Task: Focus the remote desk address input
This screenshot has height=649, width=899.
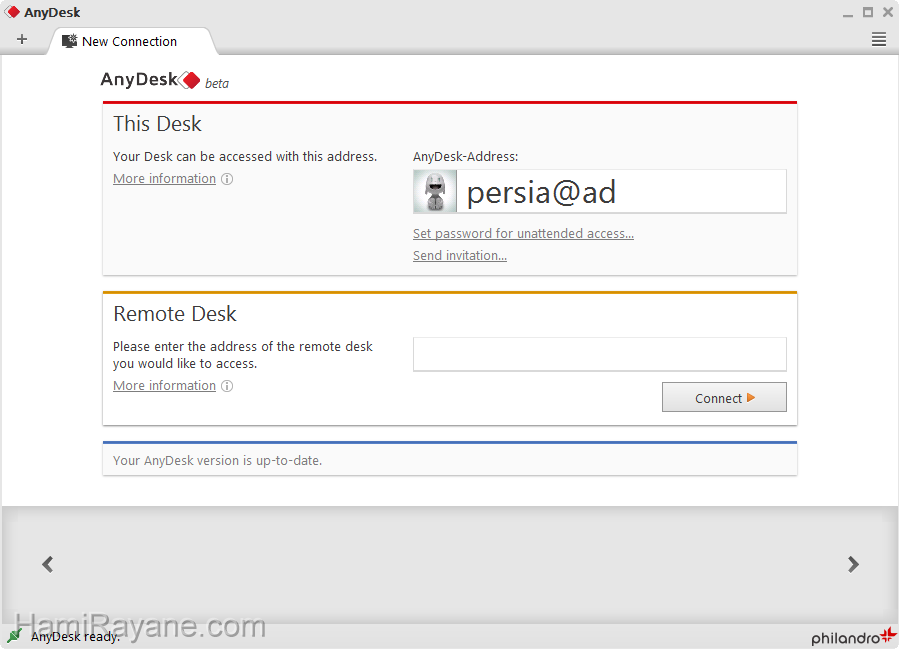Action: click(x=600, y=354)
